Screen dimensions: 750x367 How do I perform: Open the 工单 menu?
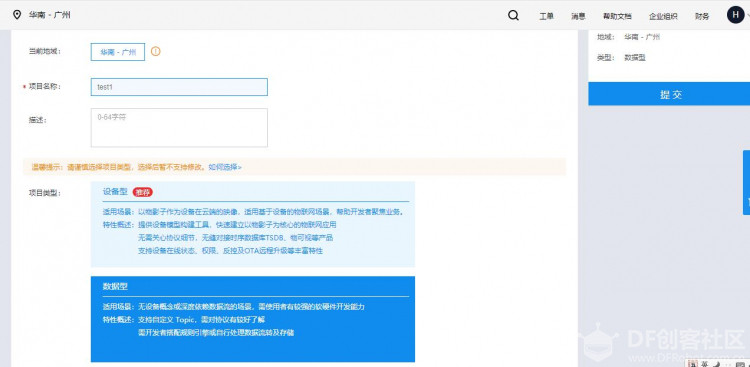[x=546, y=16]
